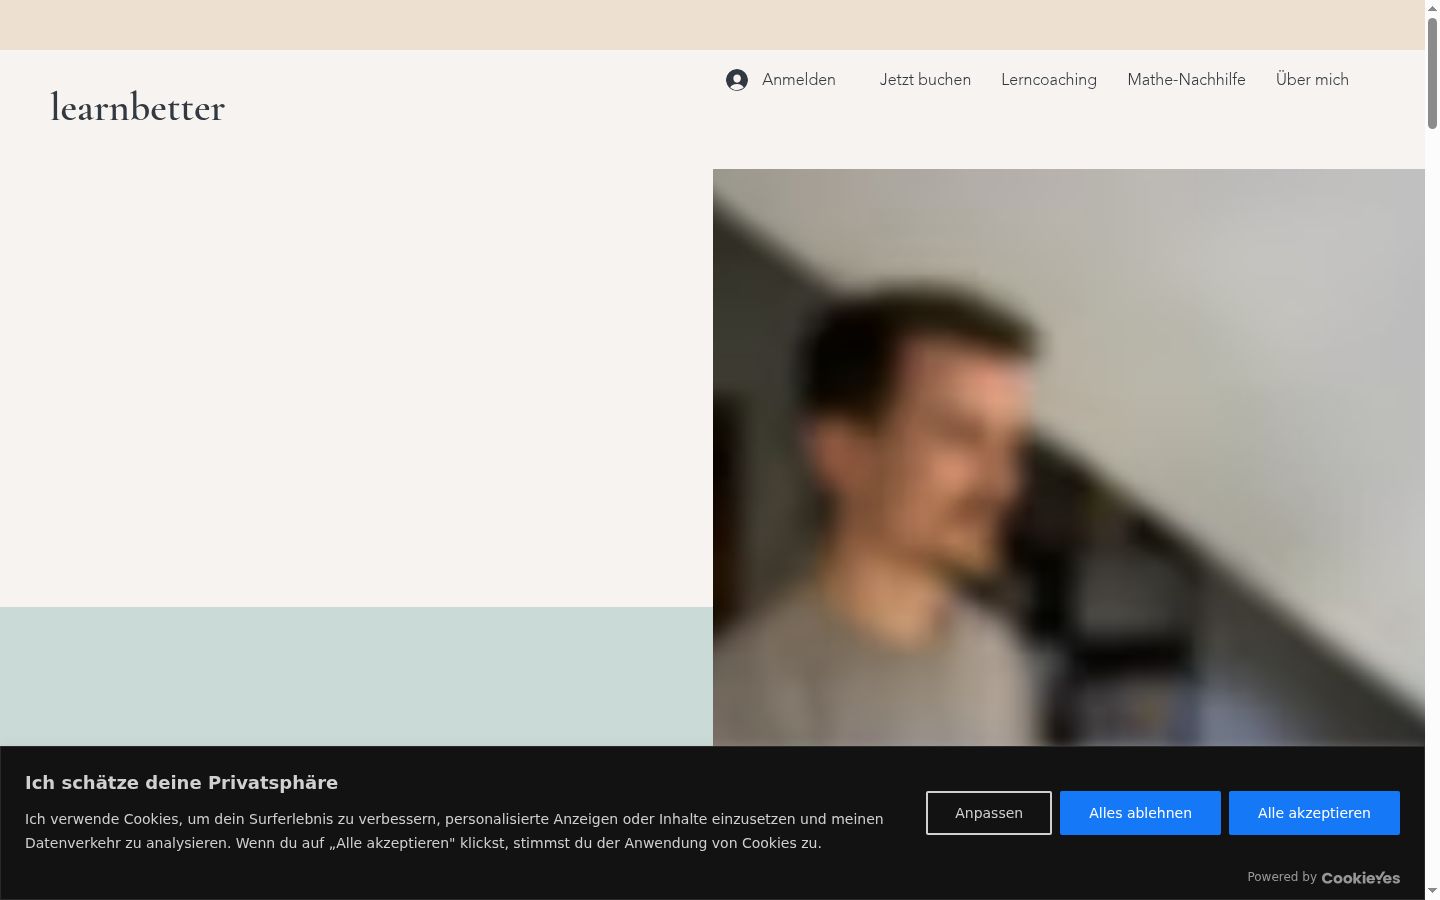Reject cookies with Alles ablehnen
Screen dimensions: 1440x900
tap(1140, 813)
